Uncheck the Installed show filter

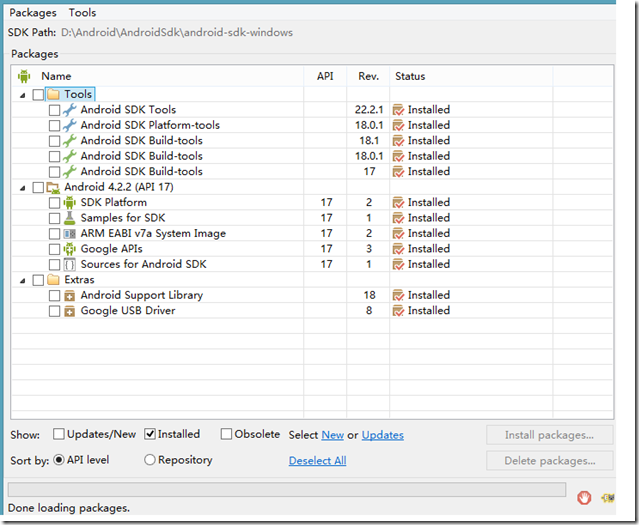pos(150,434)
